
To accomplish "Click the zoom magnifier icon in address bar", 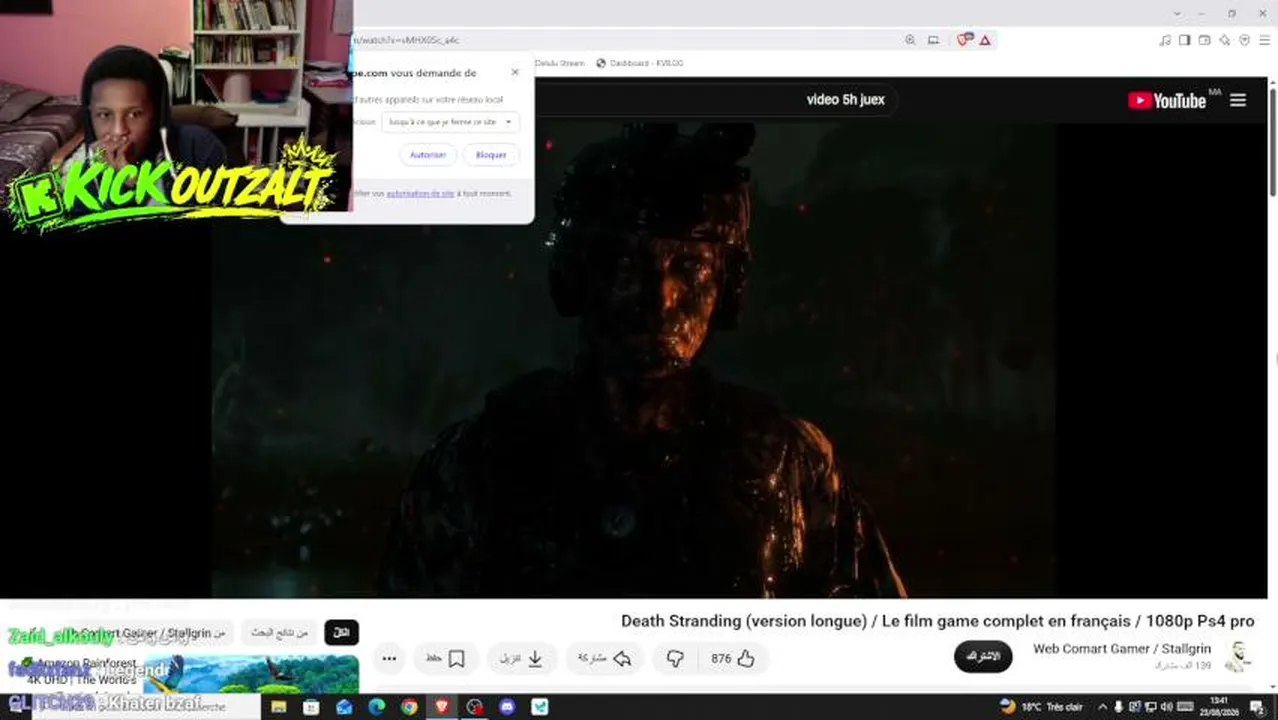I will (910, 40).
